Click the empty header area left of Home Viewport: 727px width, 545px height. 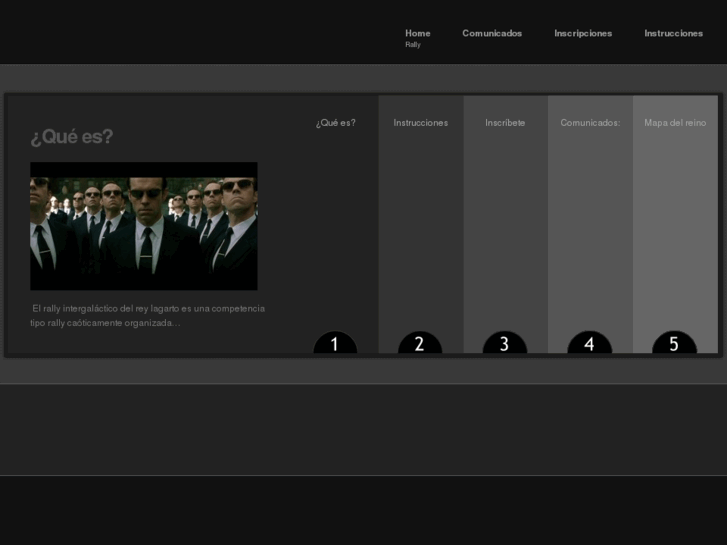click(200, 32)
